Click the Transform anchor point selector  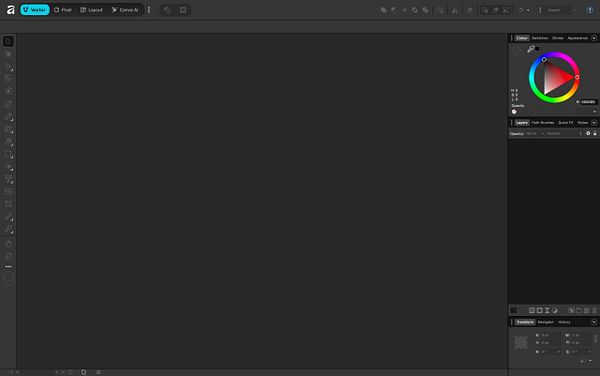[521, 342]
